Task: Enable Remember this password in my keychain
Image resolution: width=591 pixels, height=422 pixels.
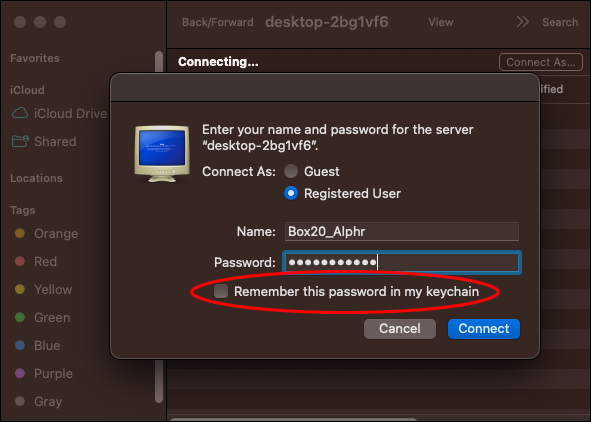Action: click(x=221, y=291)
